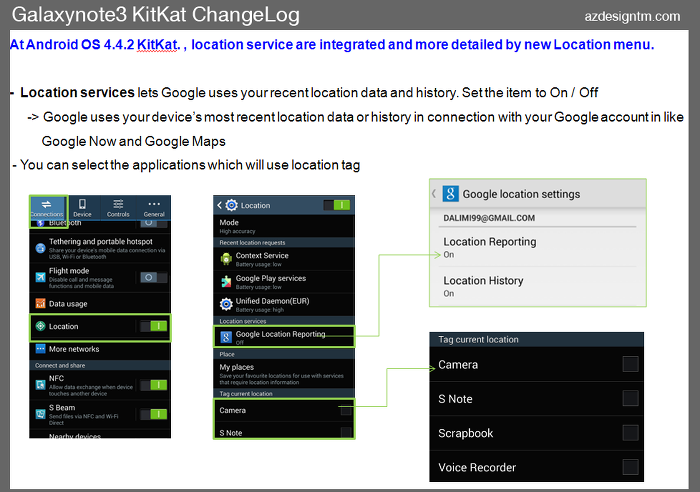700x492 pixels.
Task: Open Location History setting
Action: [538, 286]
